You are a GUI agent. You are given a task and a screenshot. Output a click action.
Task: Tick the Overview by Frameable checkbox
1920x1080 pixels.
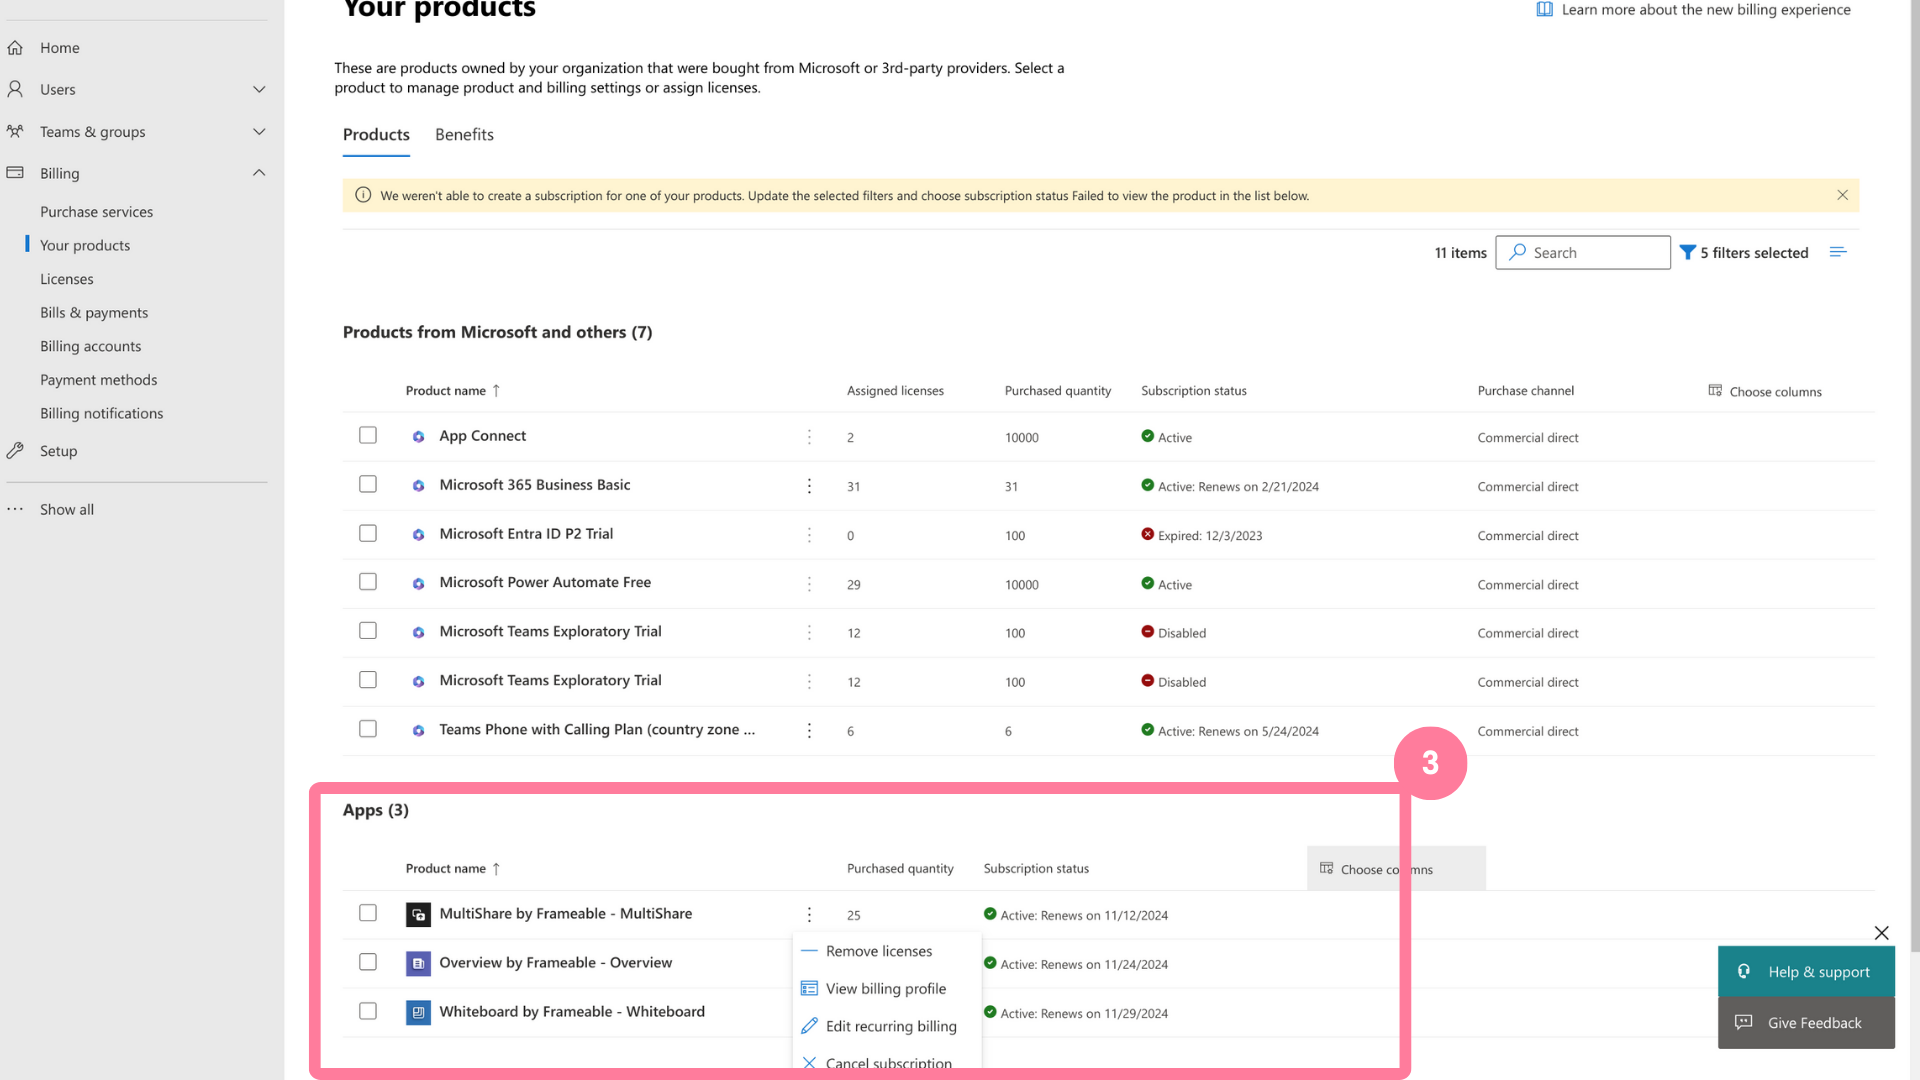(x=368, y=962)
